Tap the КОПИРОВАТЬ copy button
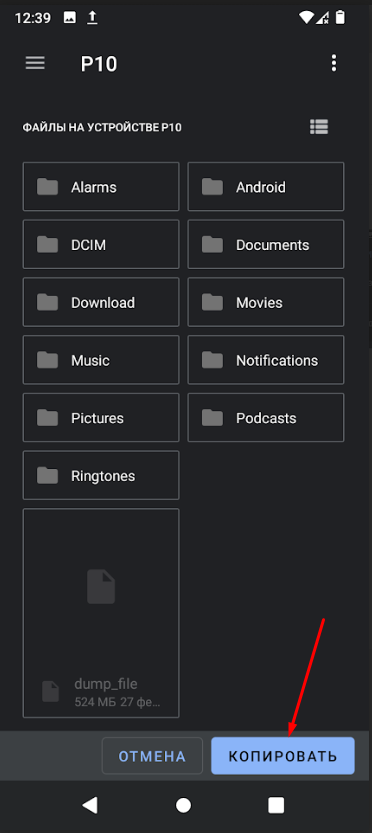This screenshot has width=372, height=833. pos(283,756)
